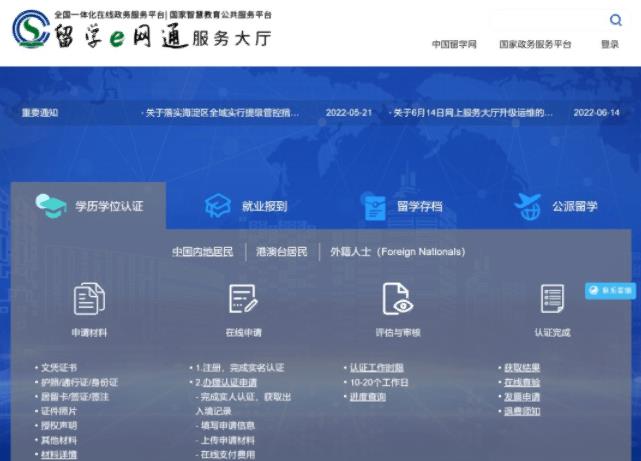Open the 材料详情 link
Screen dimensions: 641x461
(59, 454)
